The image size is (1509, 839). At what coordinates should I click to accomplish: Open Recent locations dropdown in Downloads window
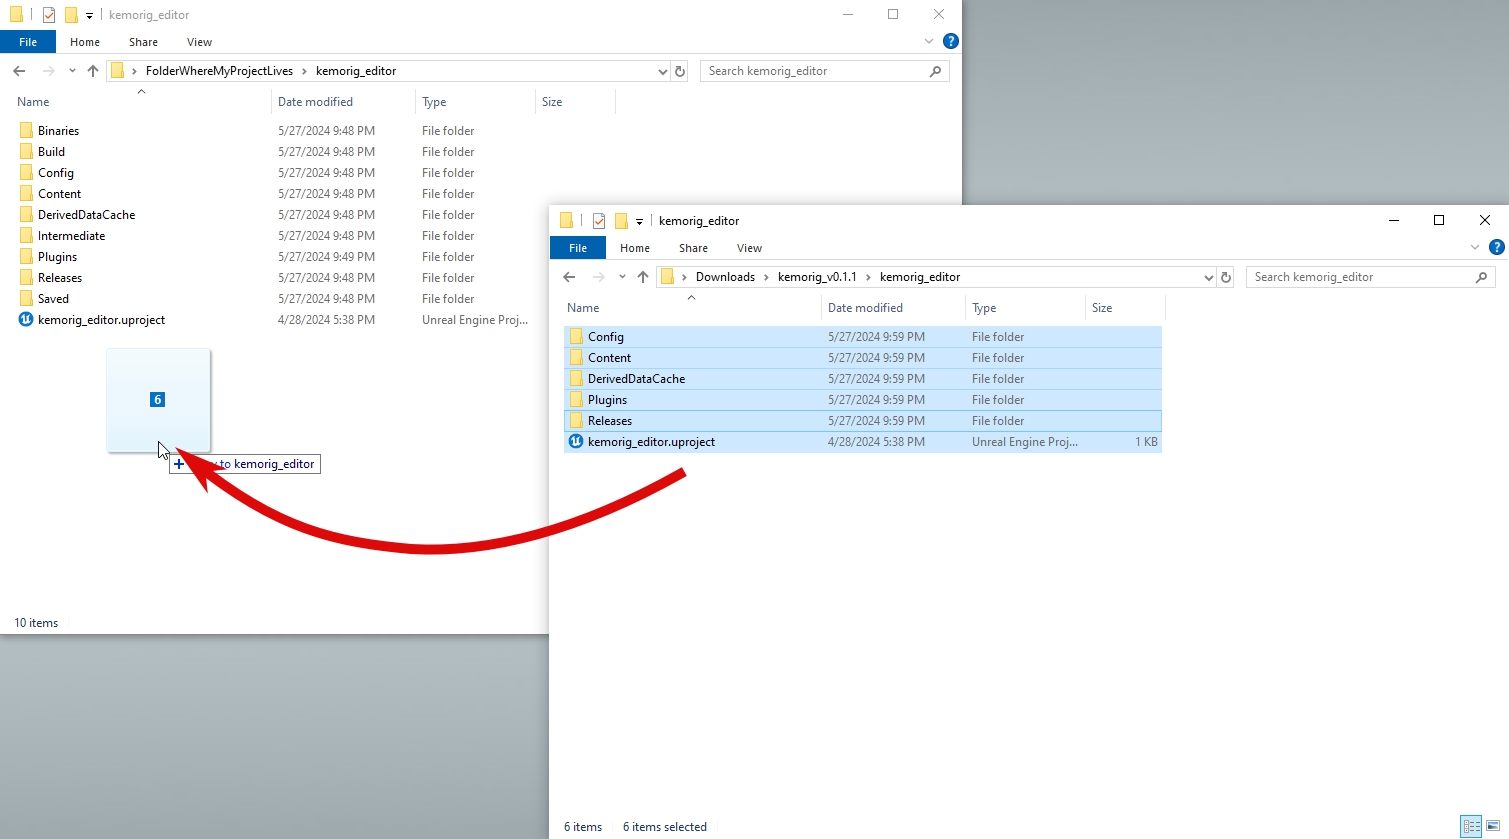[x=622, y=277]
